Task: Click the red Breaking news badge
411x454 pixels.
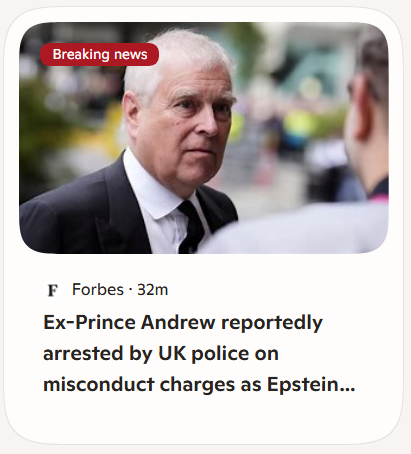Action: coord(99,54)
